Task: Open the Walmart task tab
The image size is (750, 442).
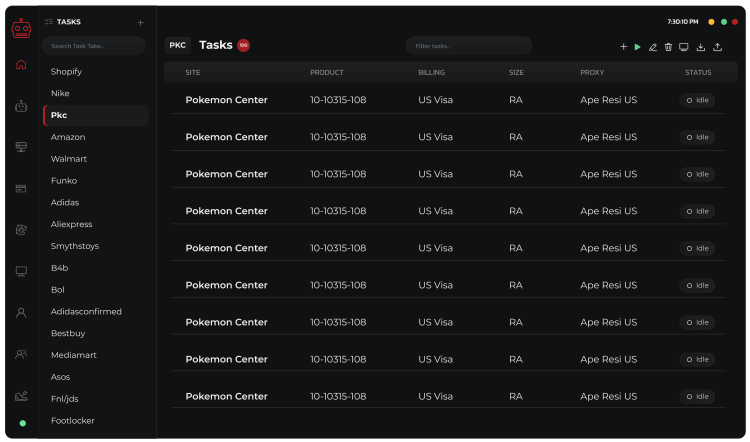Action: (x=68, y=159)
